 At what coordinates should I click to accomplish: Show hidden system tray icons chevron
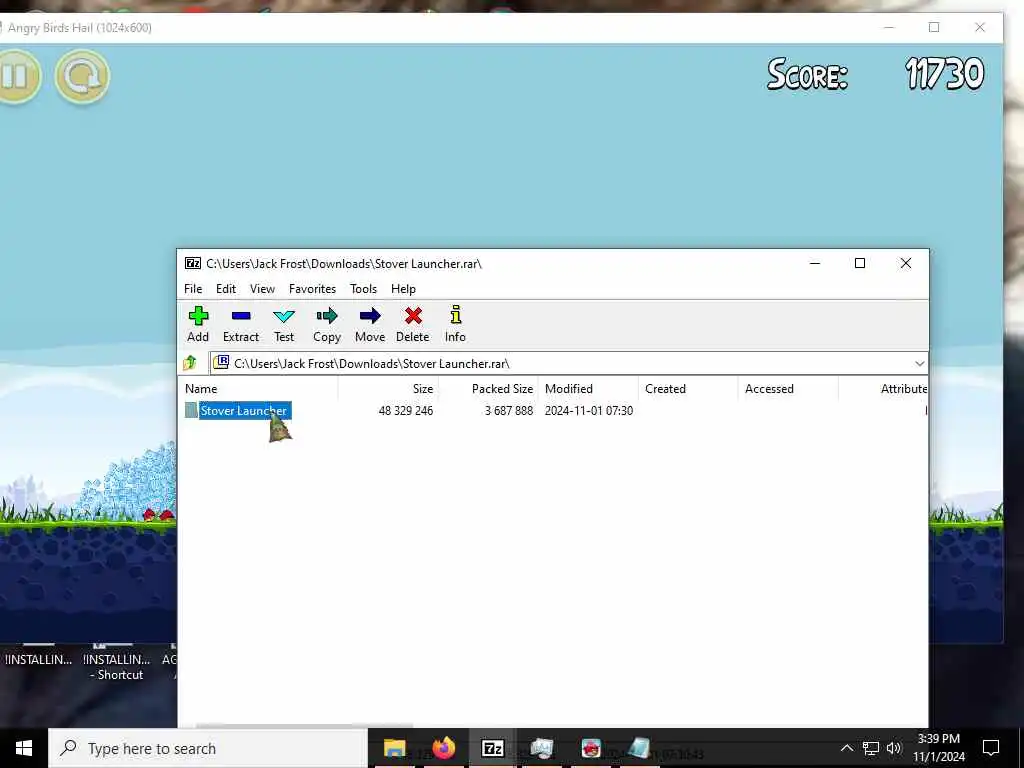click(x=846, y=748)
